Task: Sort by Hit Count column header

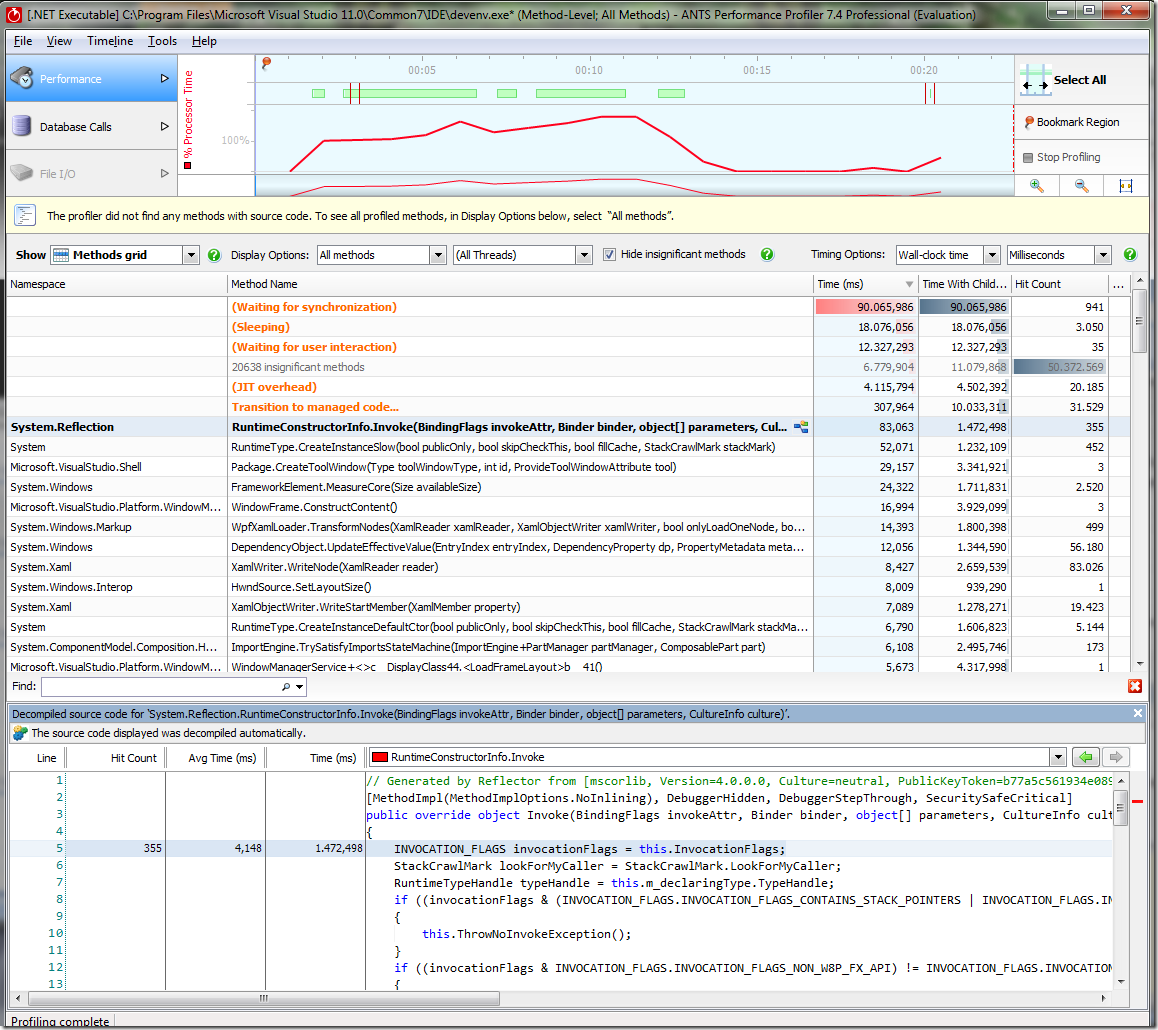Action: (x=1059, y=284)
